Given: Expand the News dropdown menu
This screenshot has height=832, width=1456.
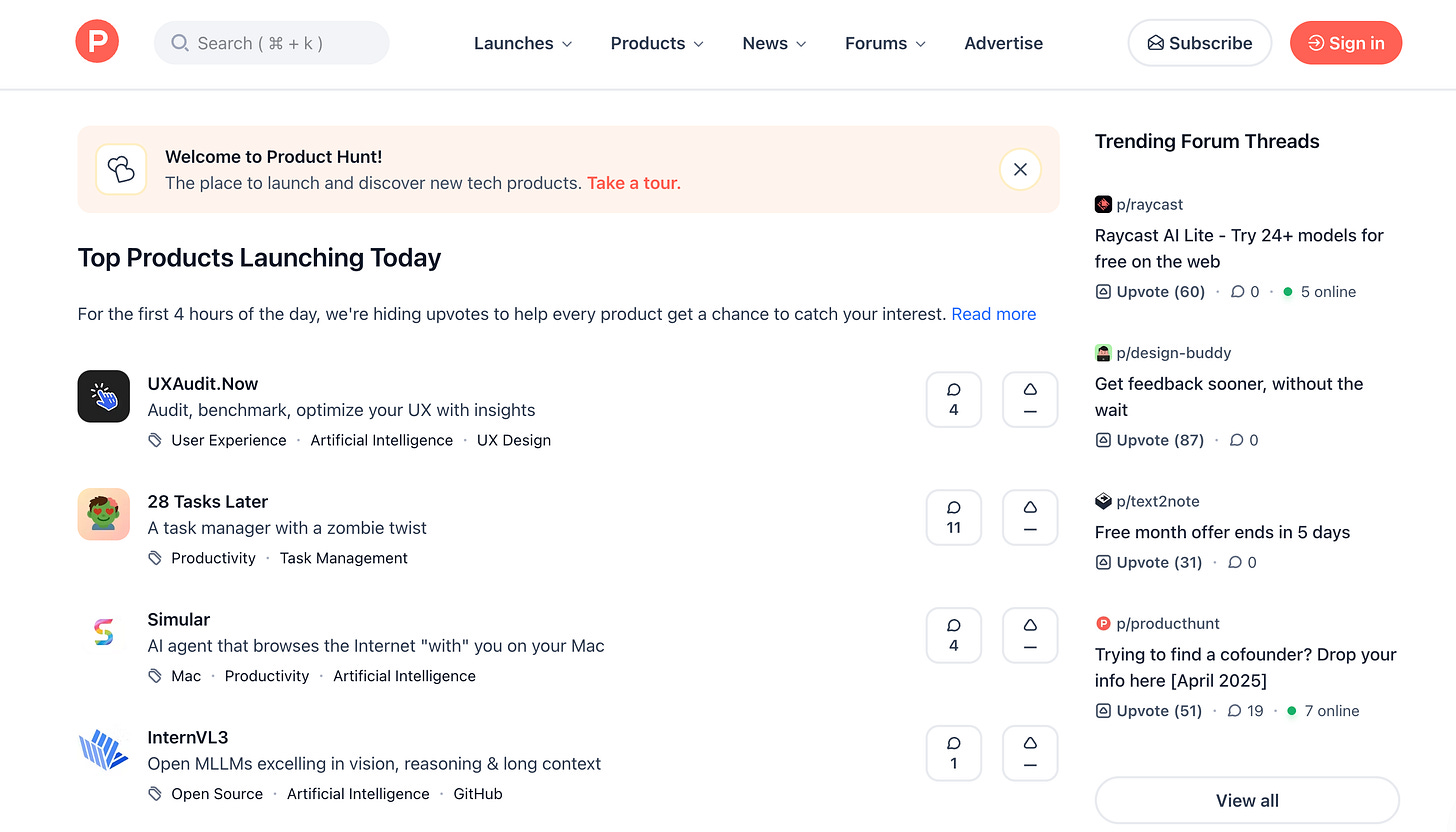Looking at the screenshot, I should (774, 43).
